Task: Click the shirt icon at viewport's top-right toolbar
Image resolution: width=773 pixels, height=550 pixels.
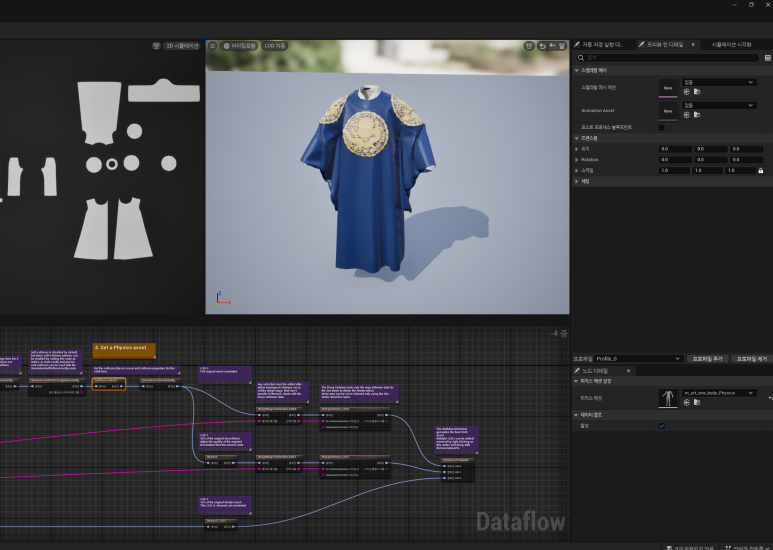Action: point(529,46)
